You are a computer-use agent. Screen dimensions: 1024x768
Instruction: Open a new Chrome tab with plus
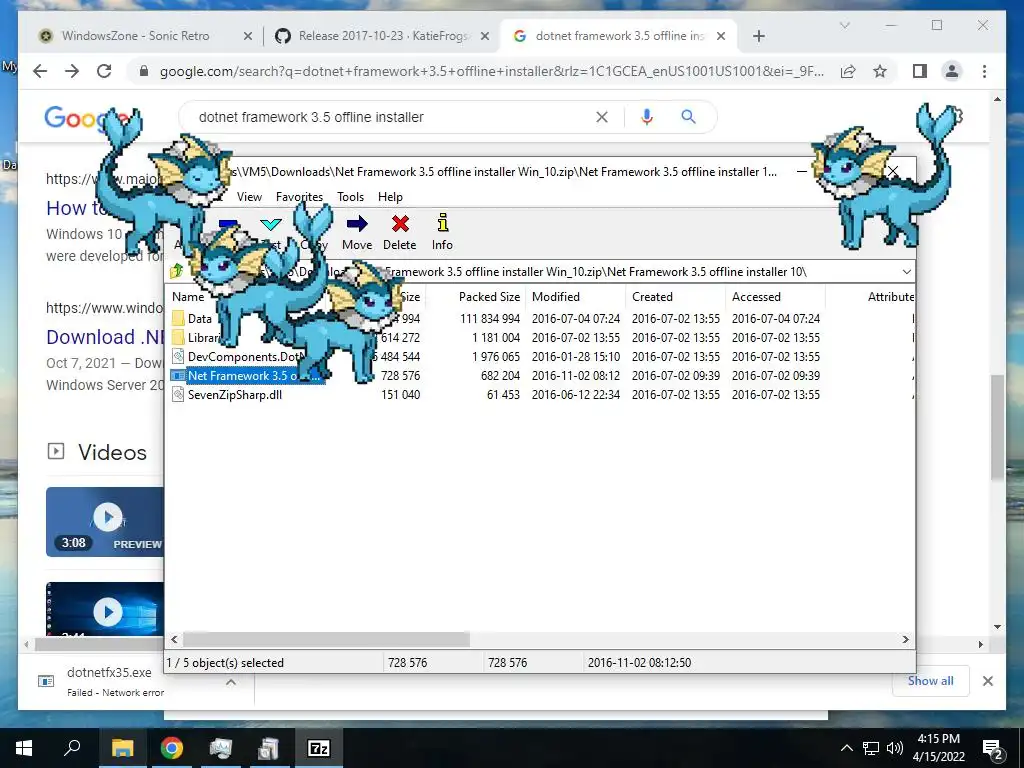coord(758,36)
